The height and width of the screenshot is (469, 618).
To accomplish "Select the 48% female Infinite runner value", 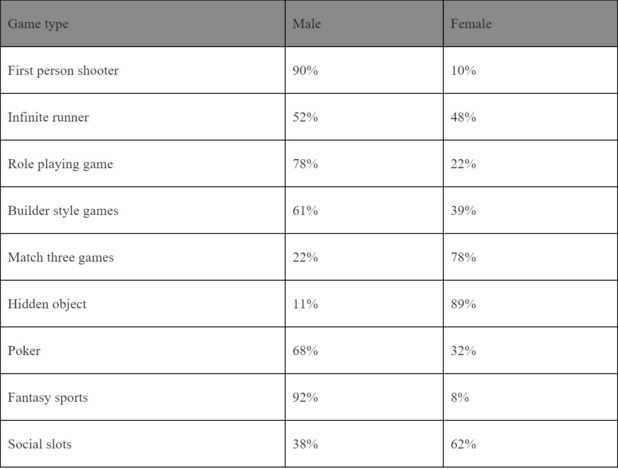I will pyautogui.click(x=463, y=117).
